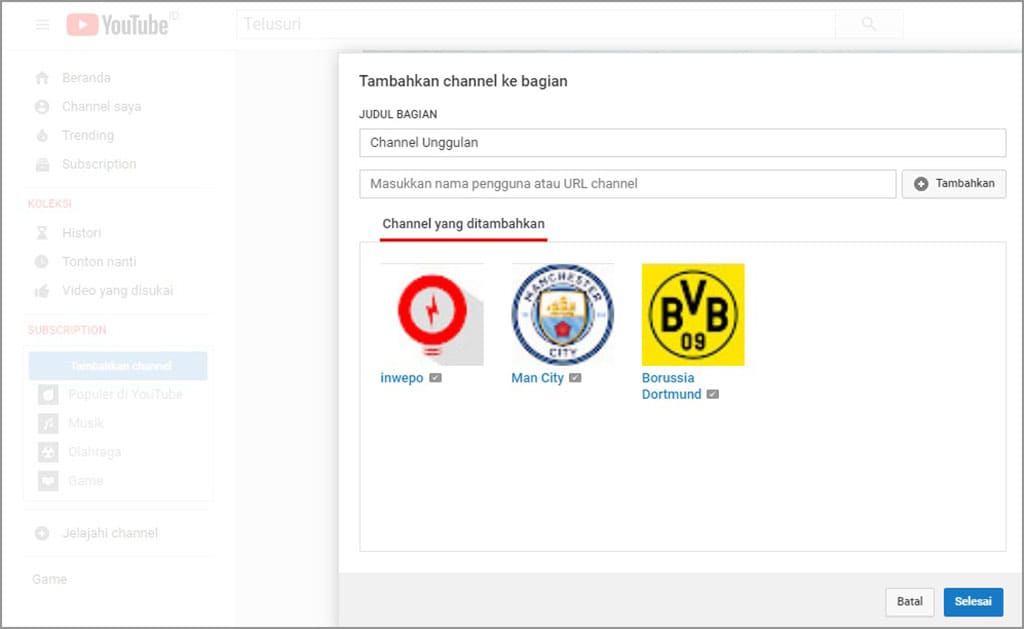Open the Man City channel link
The image size is (1024, 629).
537,378
